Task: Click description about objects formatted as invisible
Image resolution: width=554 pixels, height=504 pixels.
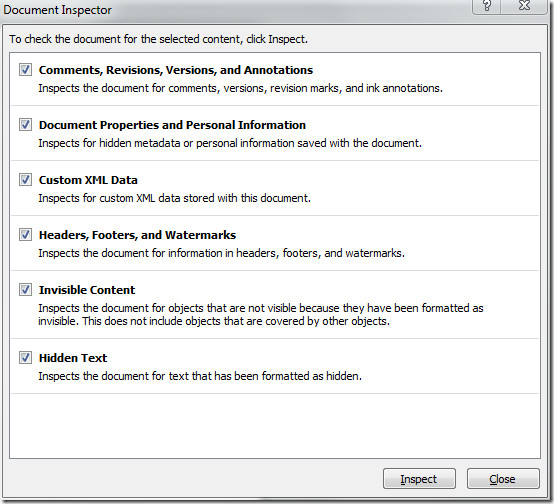Action: tap(261, 315)
